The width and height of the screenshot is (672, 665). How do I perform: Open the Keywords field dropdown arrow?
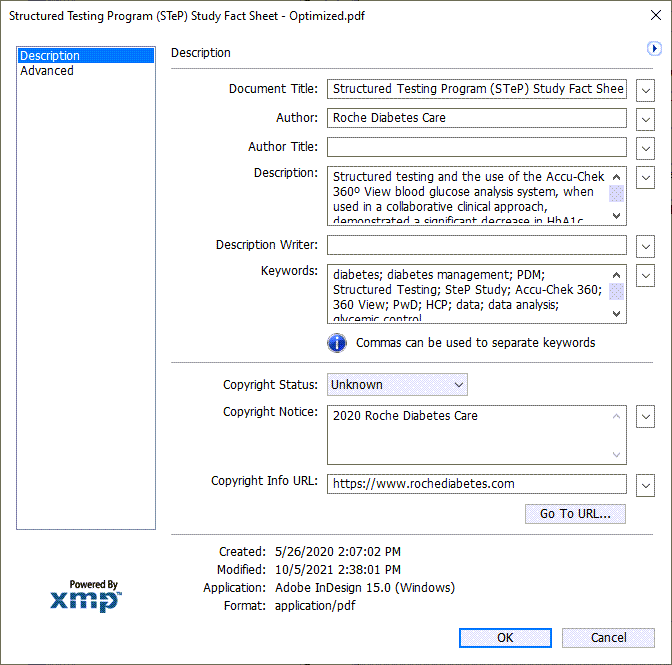tap(645, 276)
